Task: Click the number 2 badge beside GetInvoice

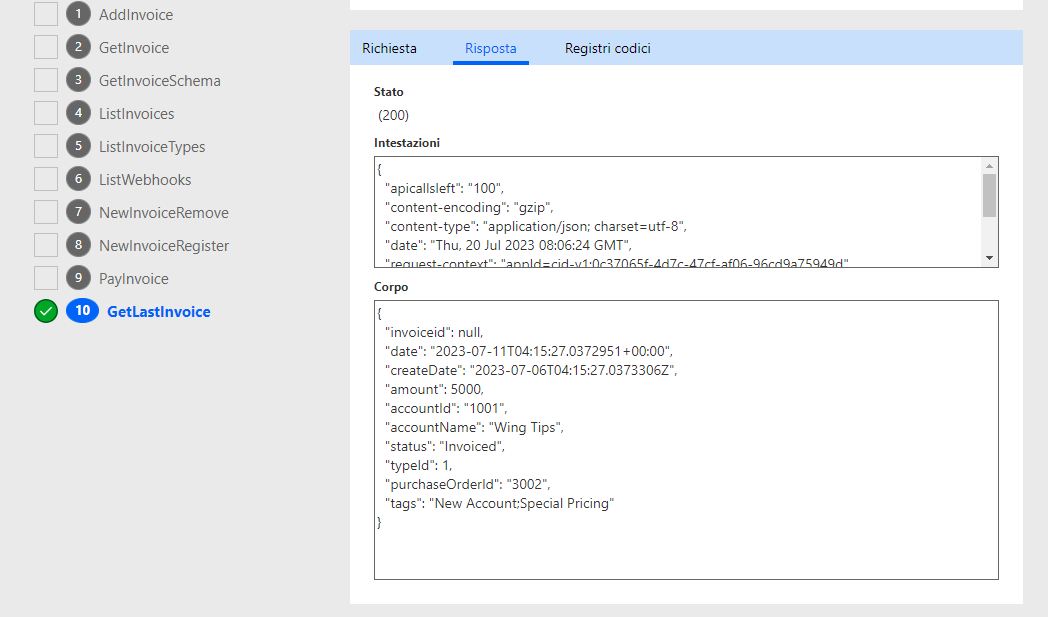Action: (78, 48)
